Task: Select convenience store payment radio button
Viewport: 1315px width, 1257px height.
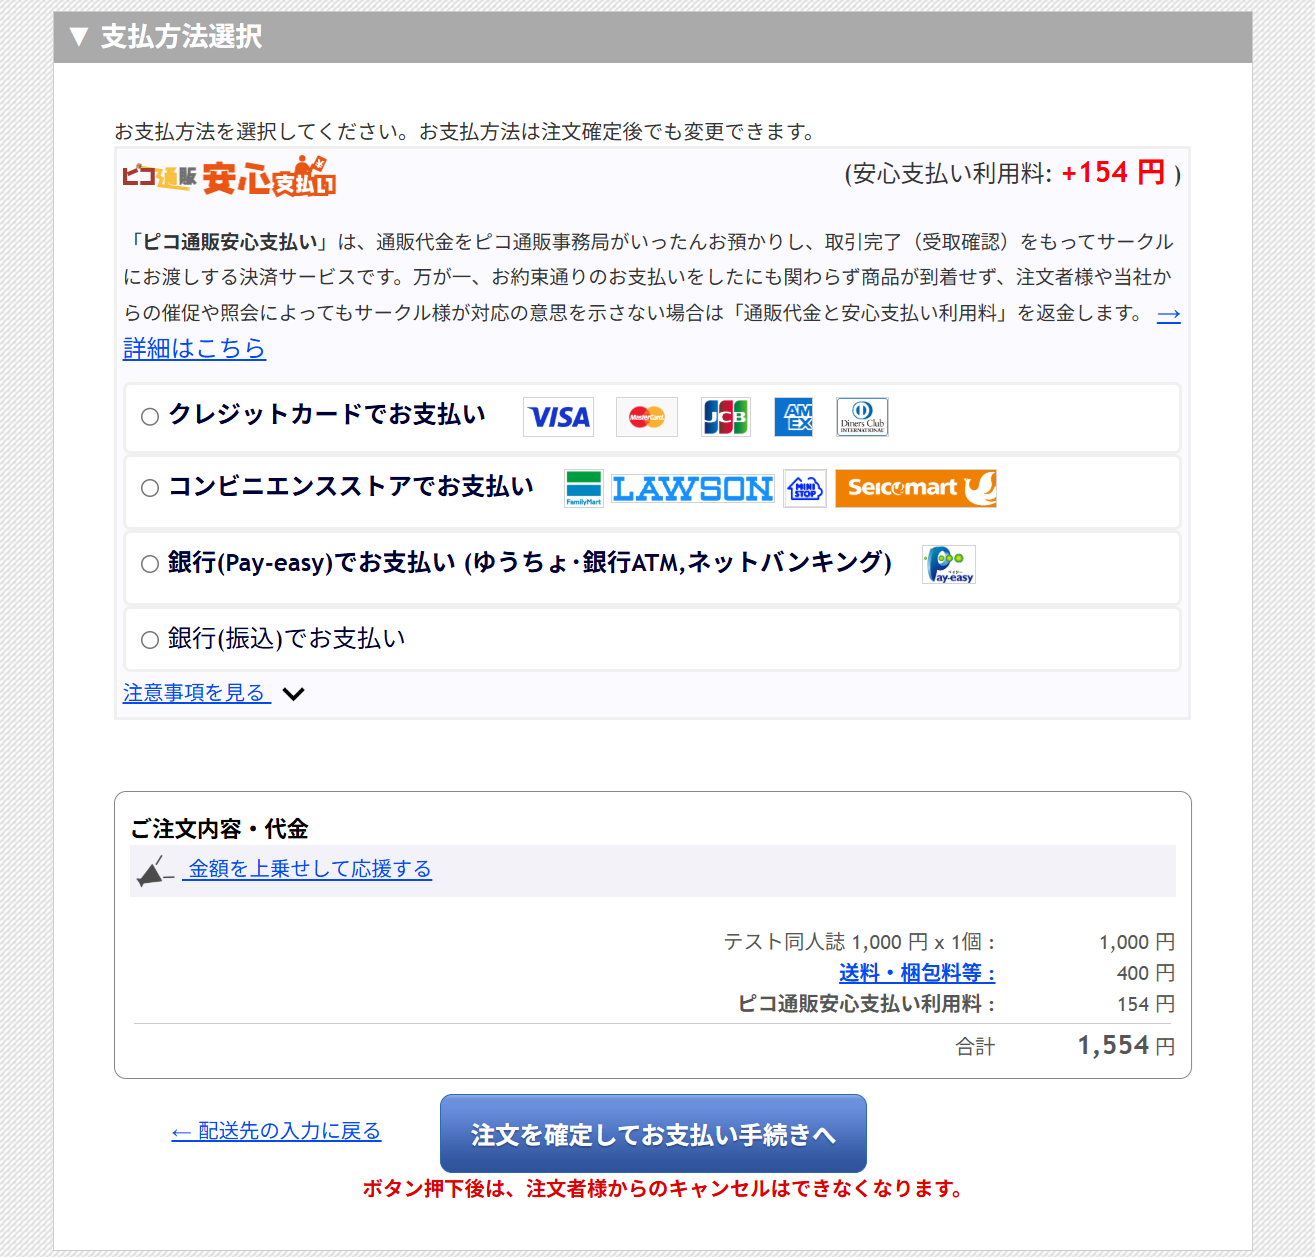Action: (150, 488)
